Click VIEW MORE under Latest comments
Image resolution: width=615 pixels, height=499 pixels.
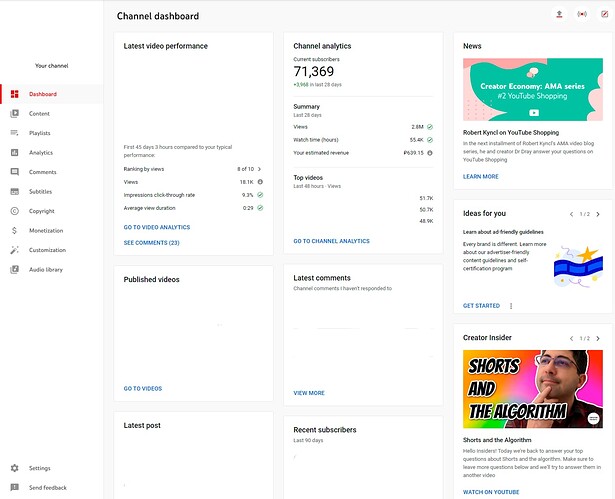coord(309,393)
